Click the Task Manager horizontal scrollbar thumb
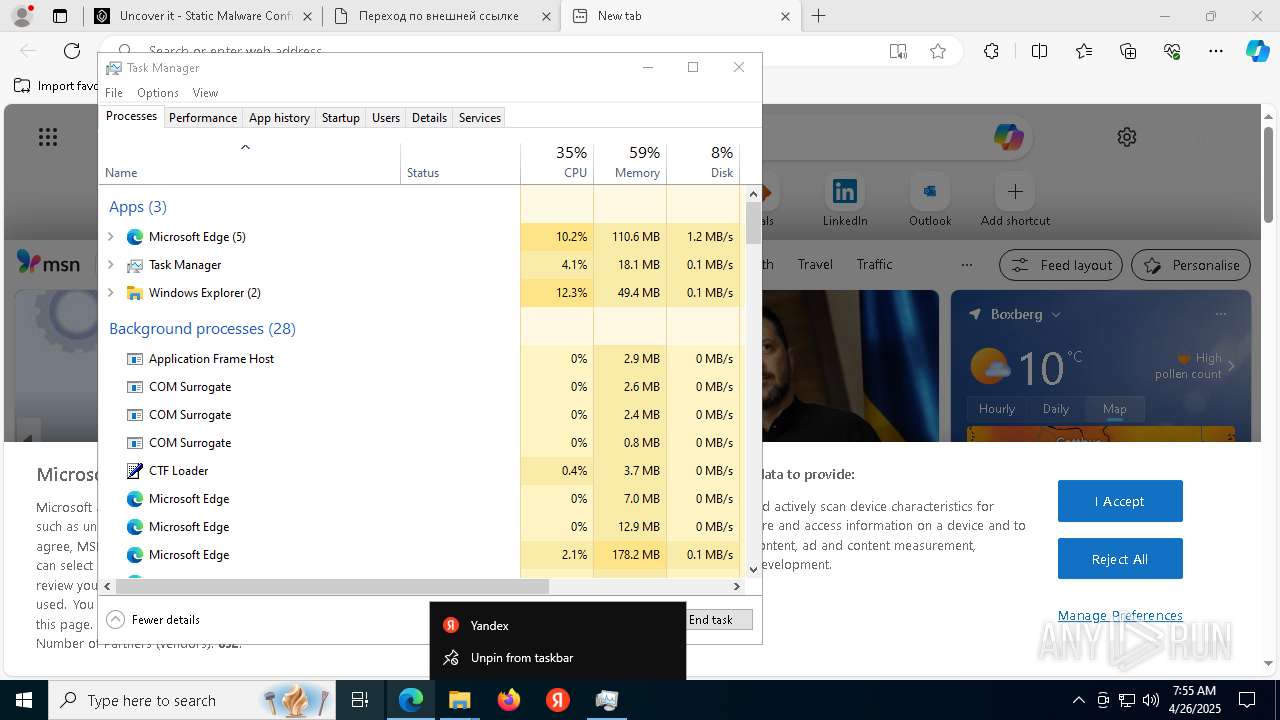1280x720 pixels. [332, 586]
